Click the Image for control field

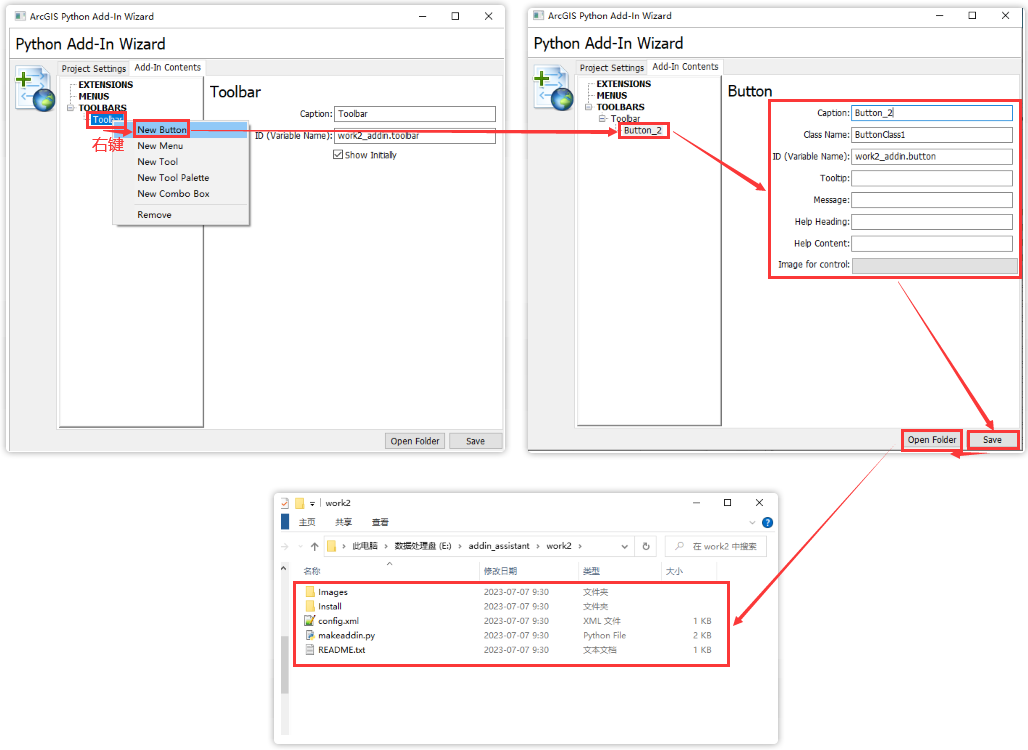tap(934, 265)
